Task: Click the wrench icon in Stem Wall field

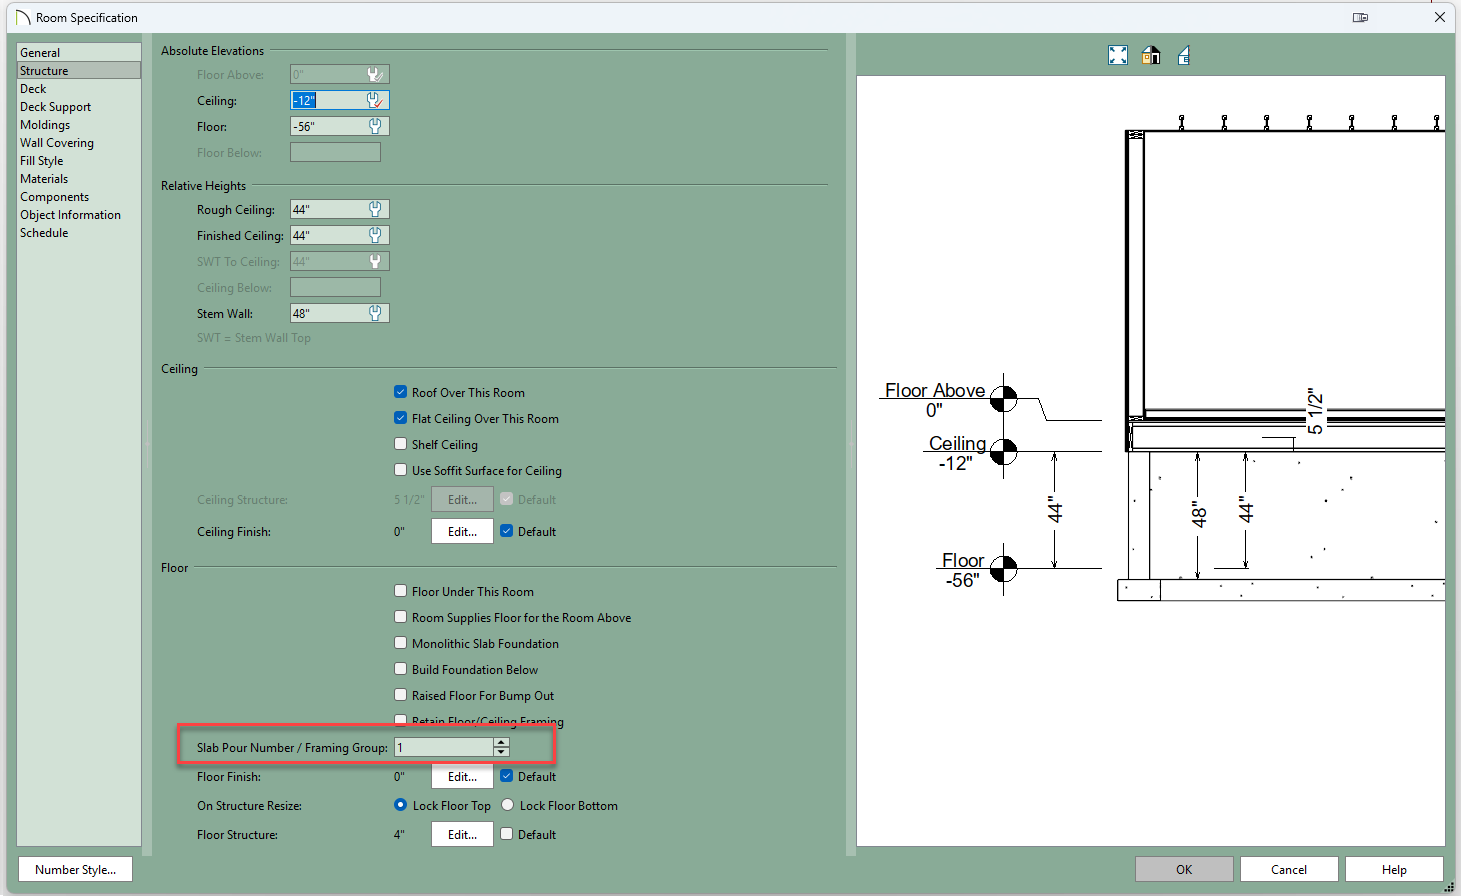Action: (375, 314)
